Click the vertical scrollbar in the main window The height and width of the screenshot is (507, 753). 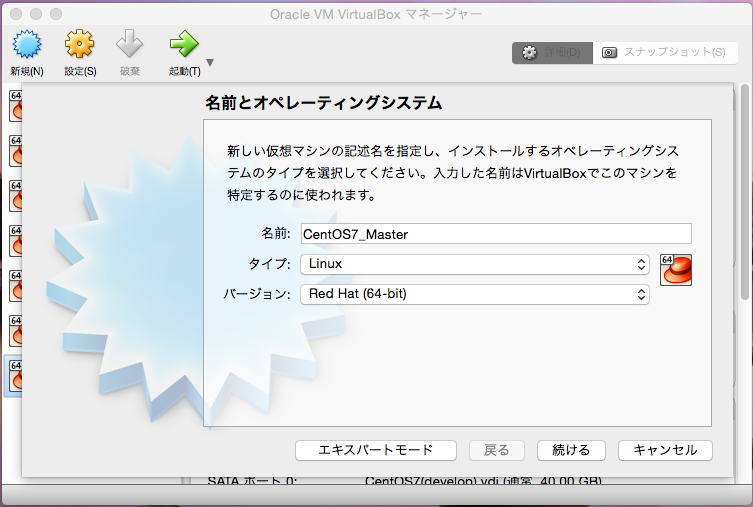coord(745,192)
